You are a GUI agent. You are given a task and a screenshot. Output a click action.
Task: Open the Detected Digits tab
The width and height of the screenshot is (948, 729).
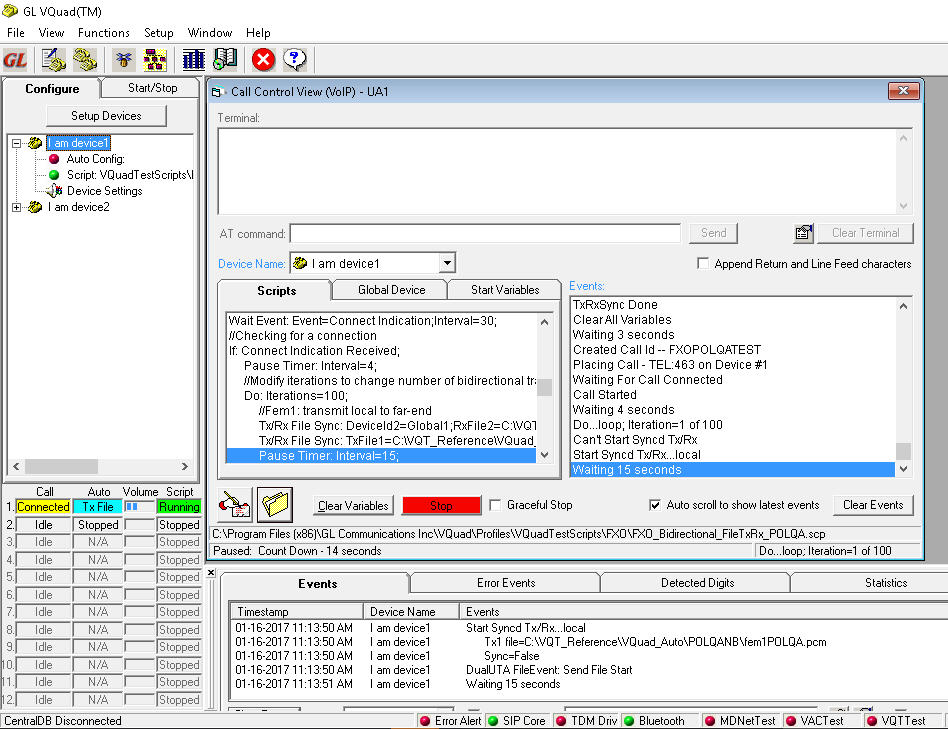point(697,583)
